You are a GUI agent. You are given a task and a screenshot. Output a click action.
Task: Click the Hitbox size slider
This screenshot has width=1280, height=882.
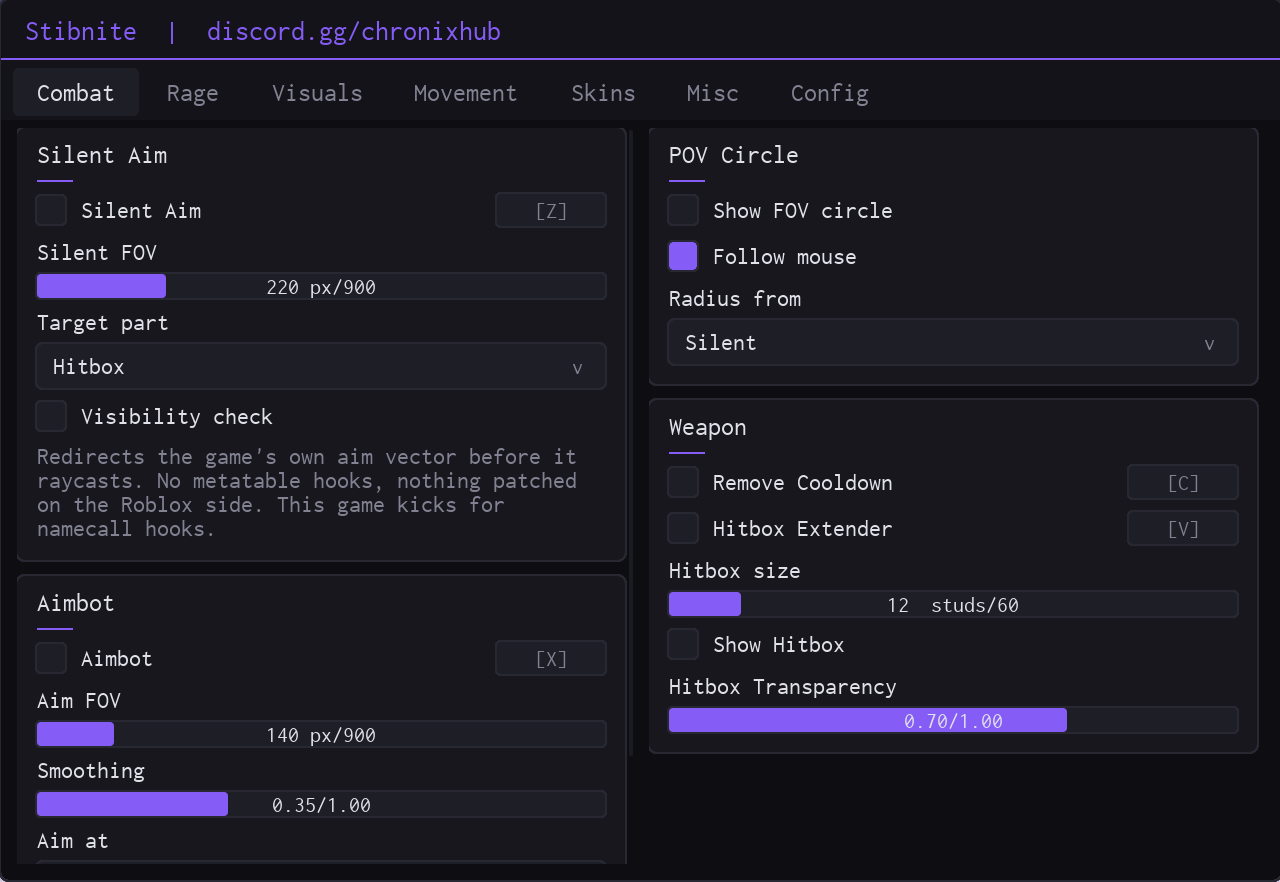953,604
